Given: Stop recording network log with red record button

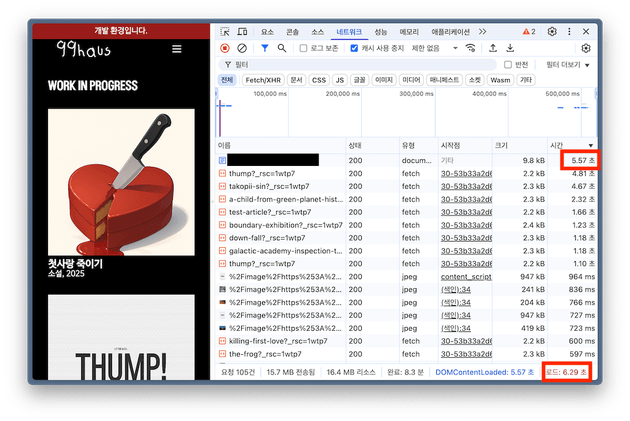Looking at the screenshot, I should pyautogui.click(x=225, y=47).
